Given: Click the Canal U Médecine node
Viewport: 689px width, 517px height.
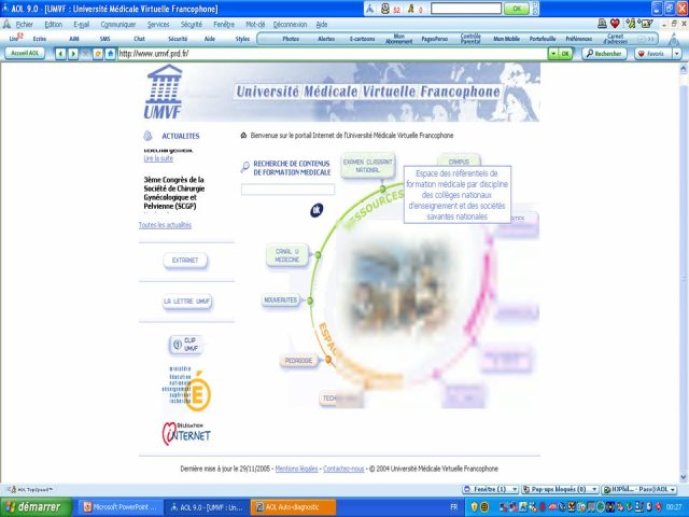Looking at the screenshot, I should pos(287,255).
